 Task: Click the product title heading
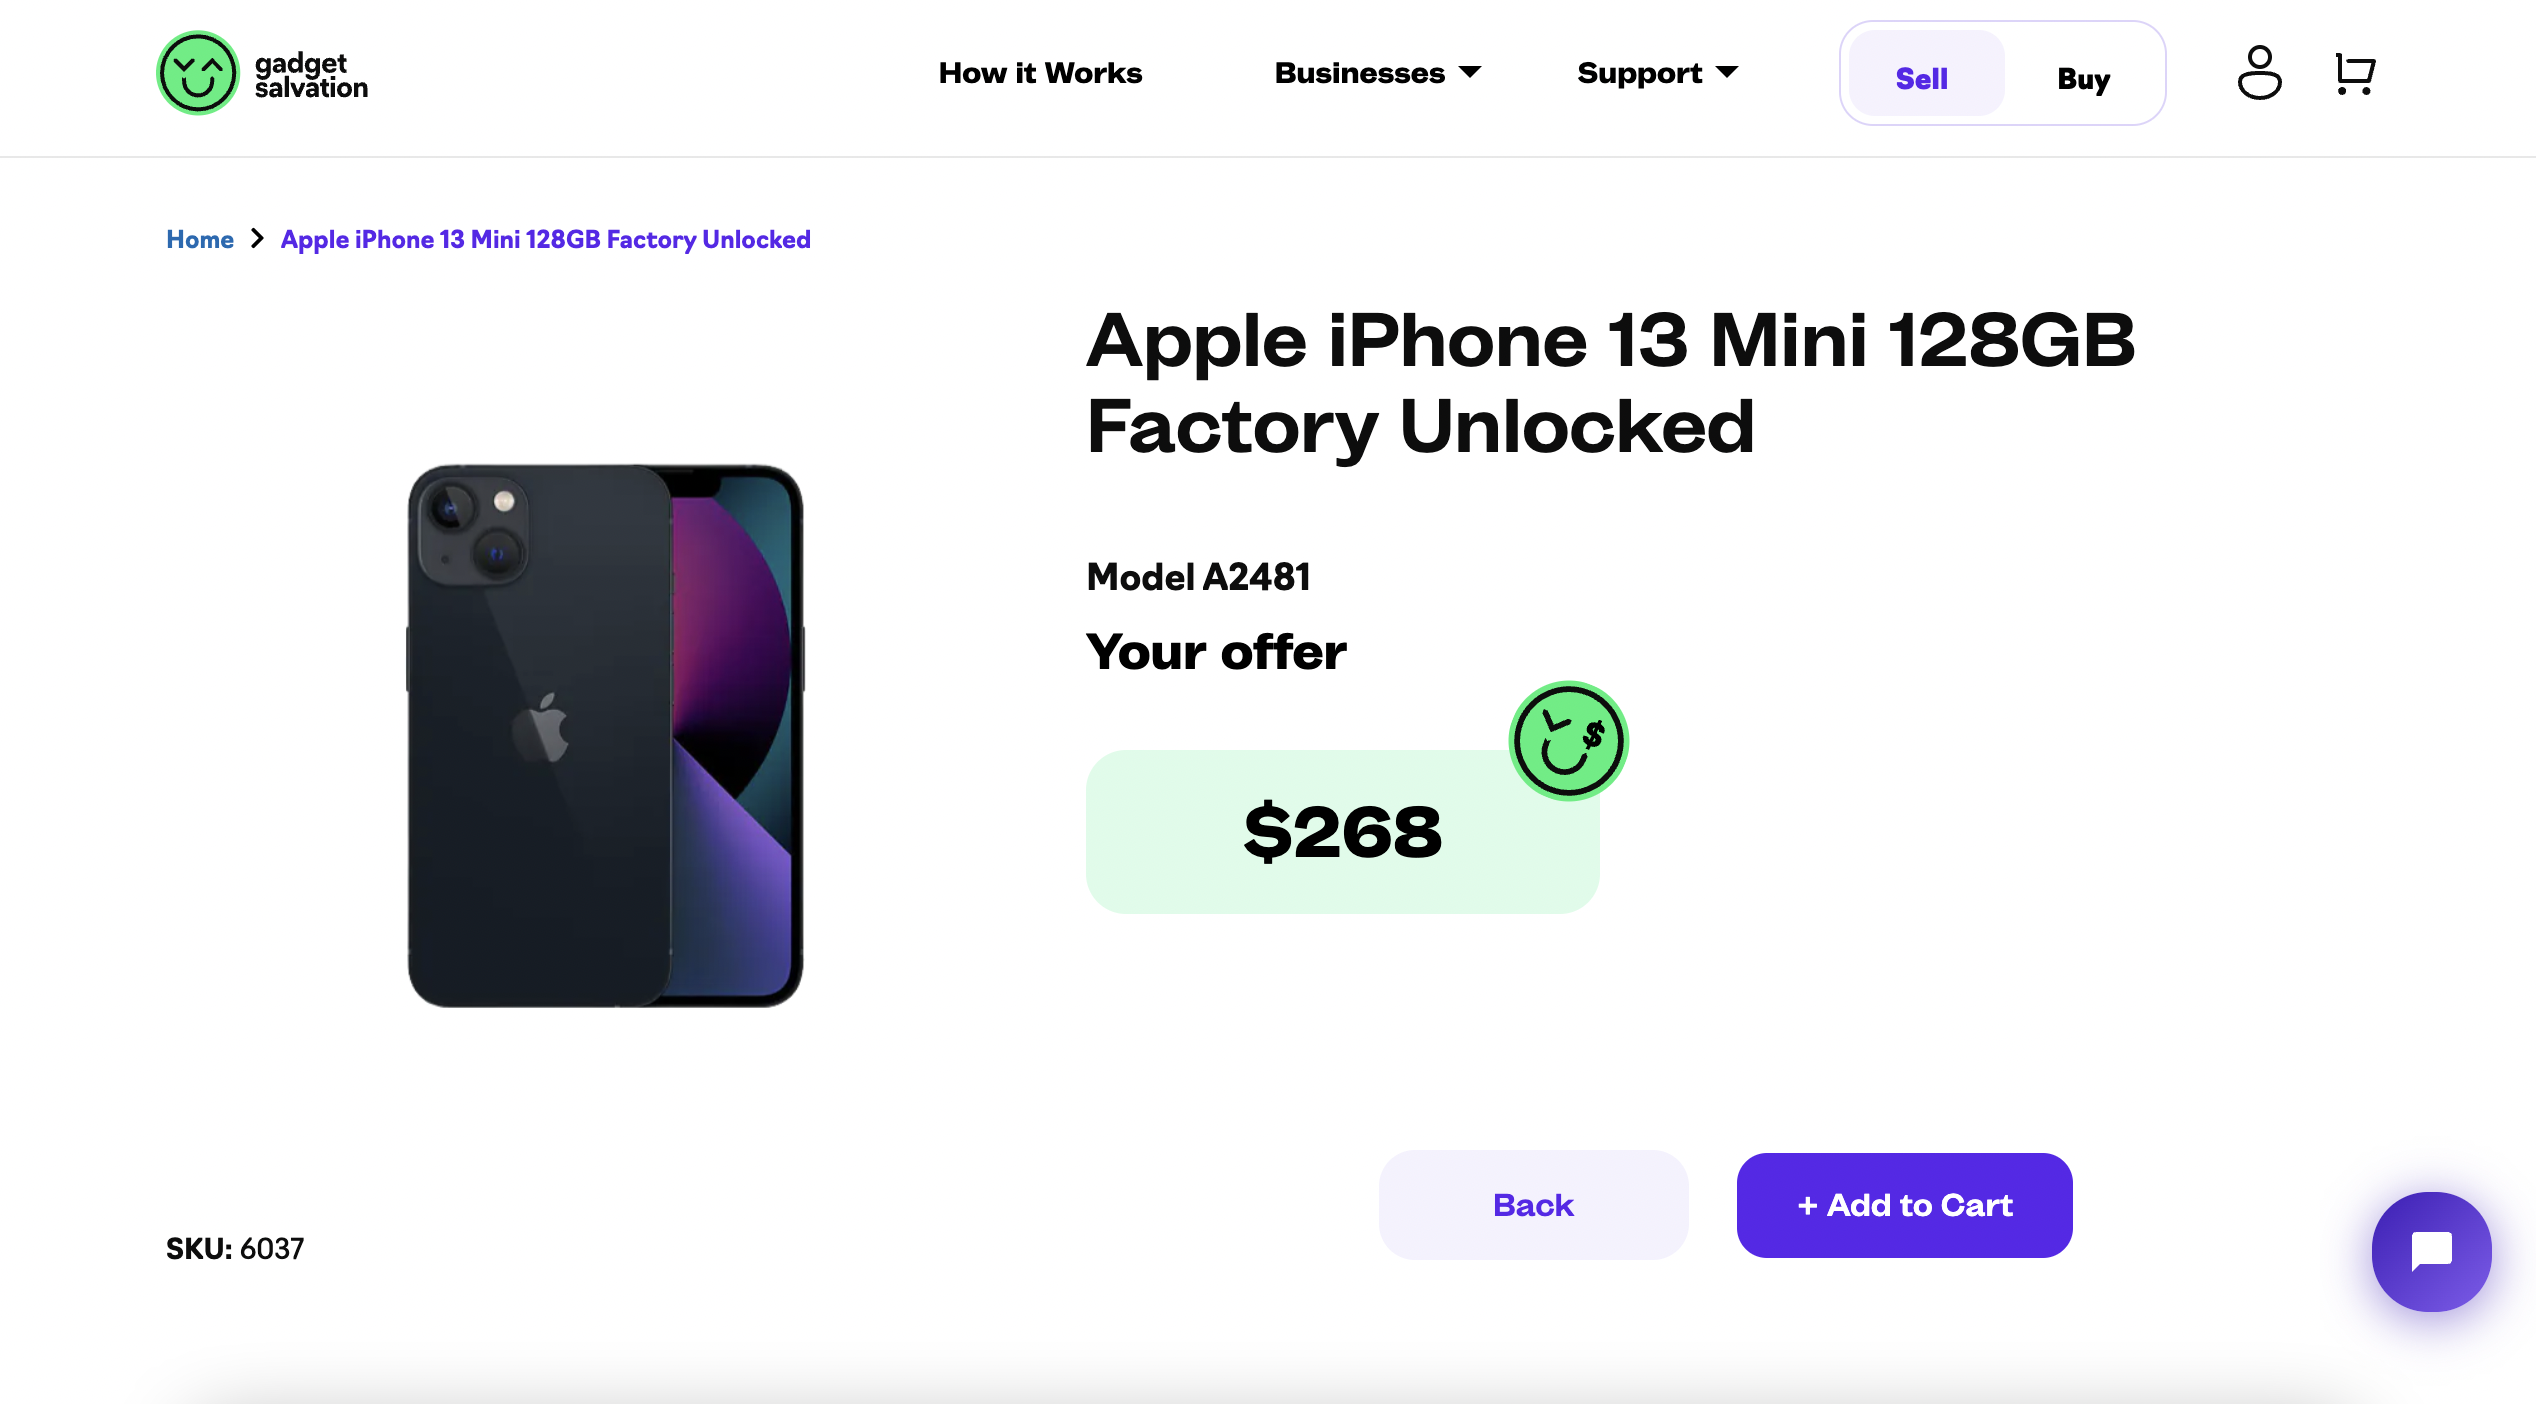pos(1610,383)
